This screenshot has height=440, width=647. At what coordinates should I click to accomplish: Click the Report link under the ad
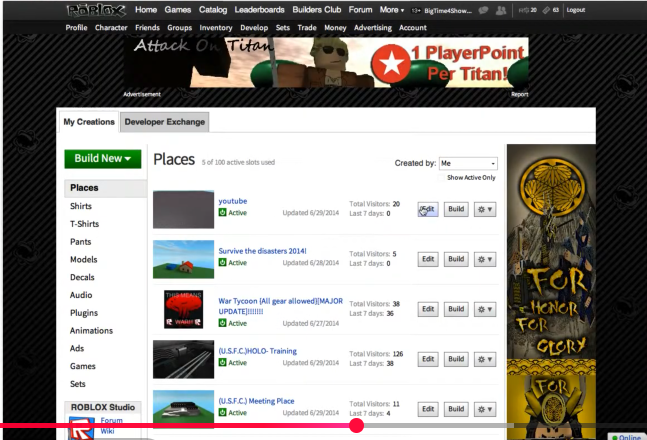519,94
